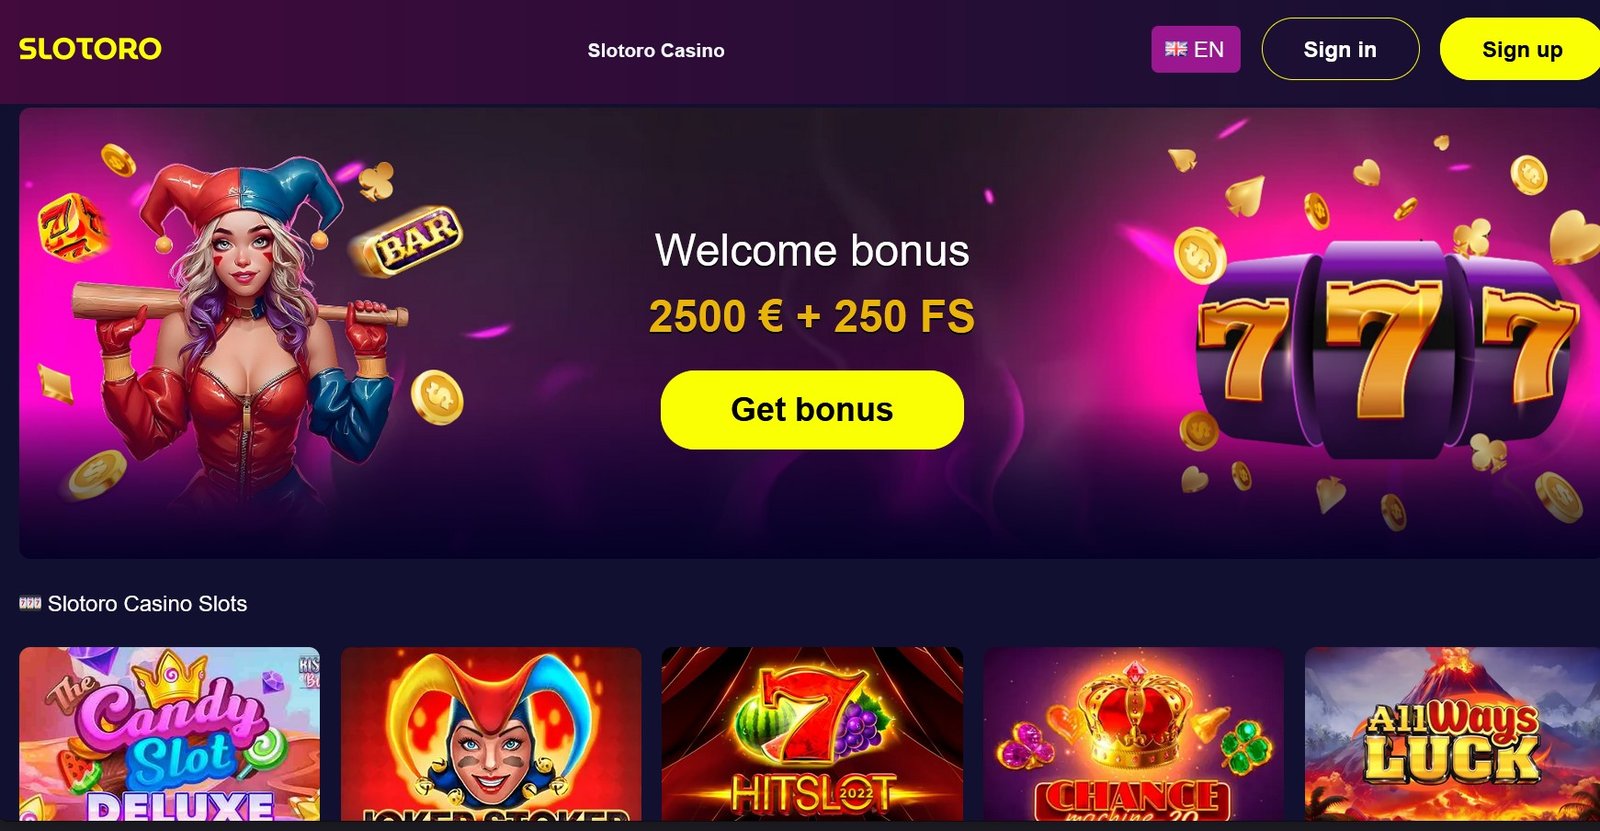
Task: Click the 2500 € + 250 FS text
Action: click(812, 317)
